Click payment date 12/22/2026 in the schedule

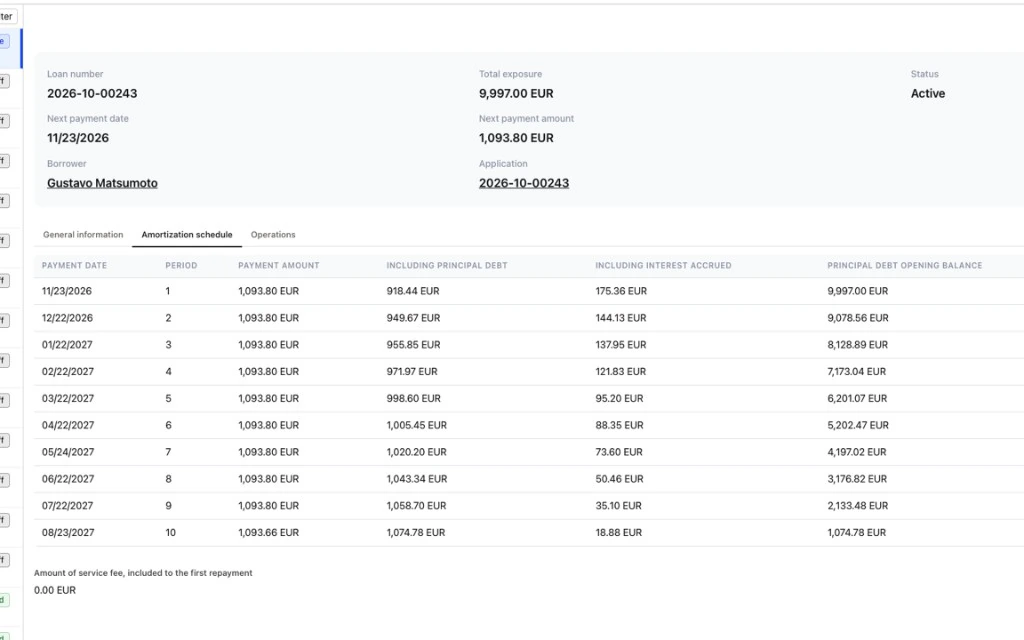tap(67, 318)
